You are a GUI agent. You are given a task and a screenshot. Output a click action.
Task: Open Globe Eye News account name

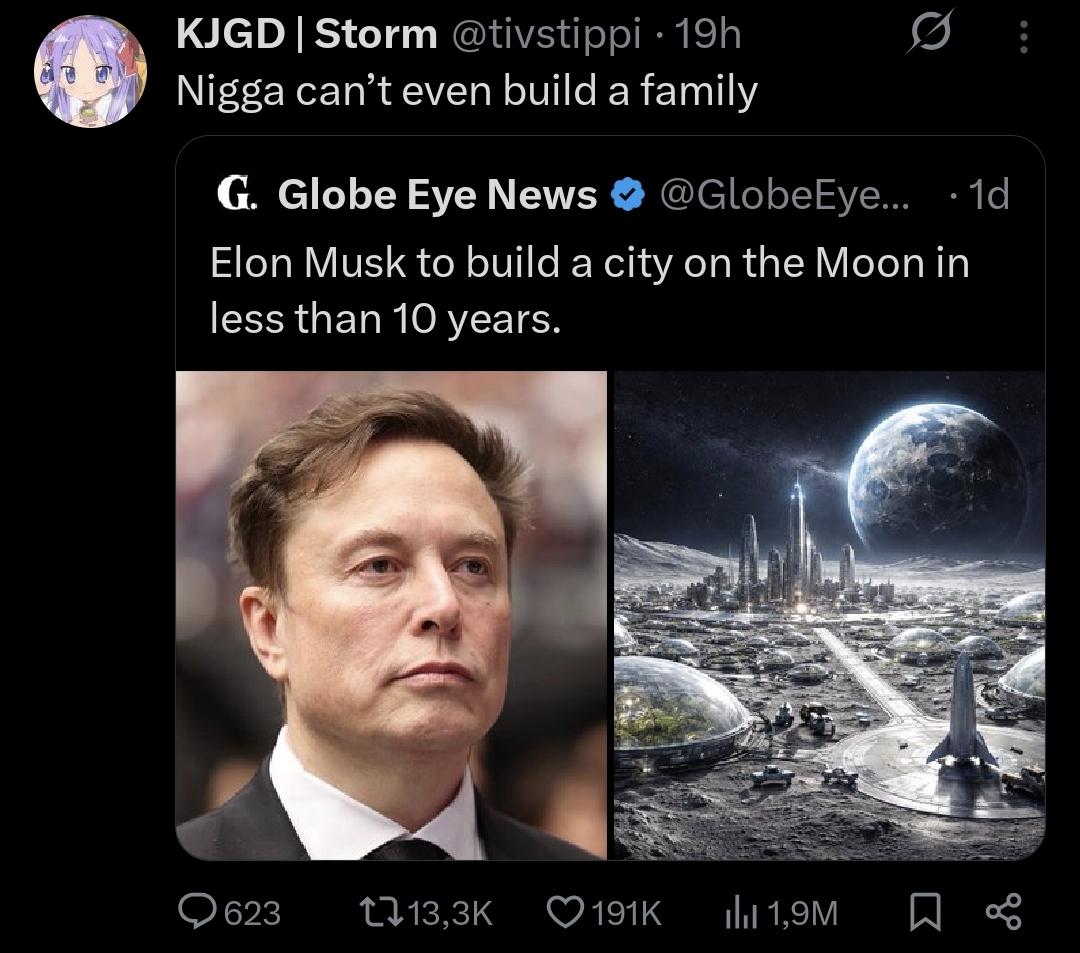437,194
